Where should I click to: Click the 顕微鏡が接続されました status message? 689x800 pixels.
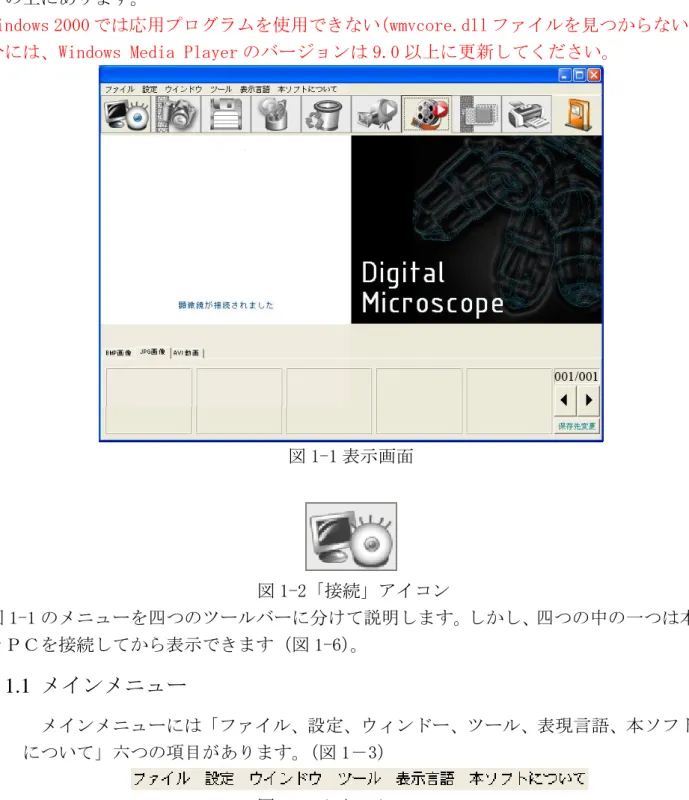coord(226,305)
